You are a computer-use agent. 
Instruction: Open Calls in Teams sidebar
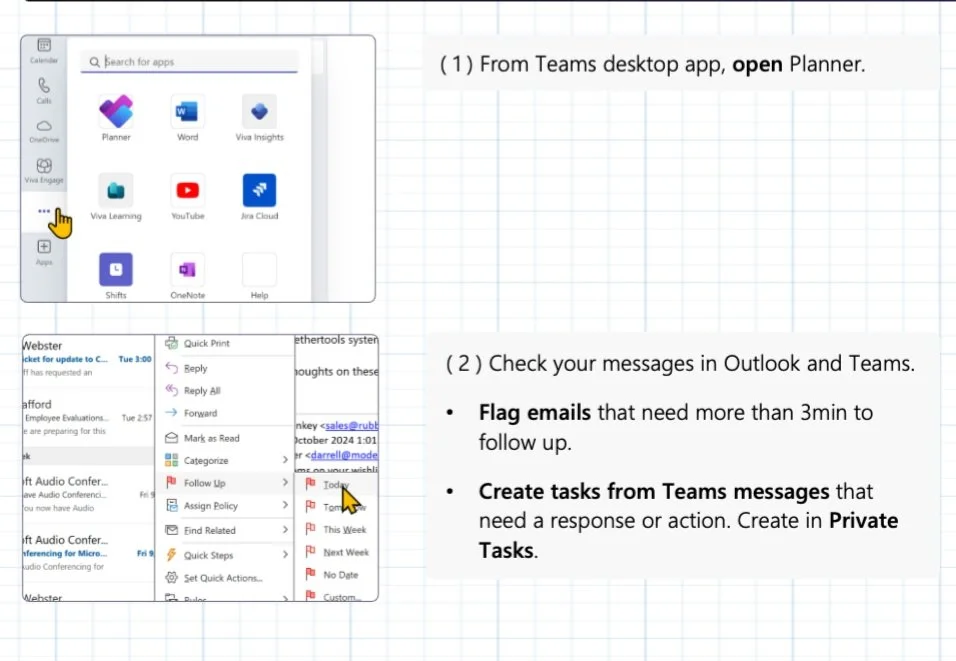pyautogui.click(x=44, y=90)
